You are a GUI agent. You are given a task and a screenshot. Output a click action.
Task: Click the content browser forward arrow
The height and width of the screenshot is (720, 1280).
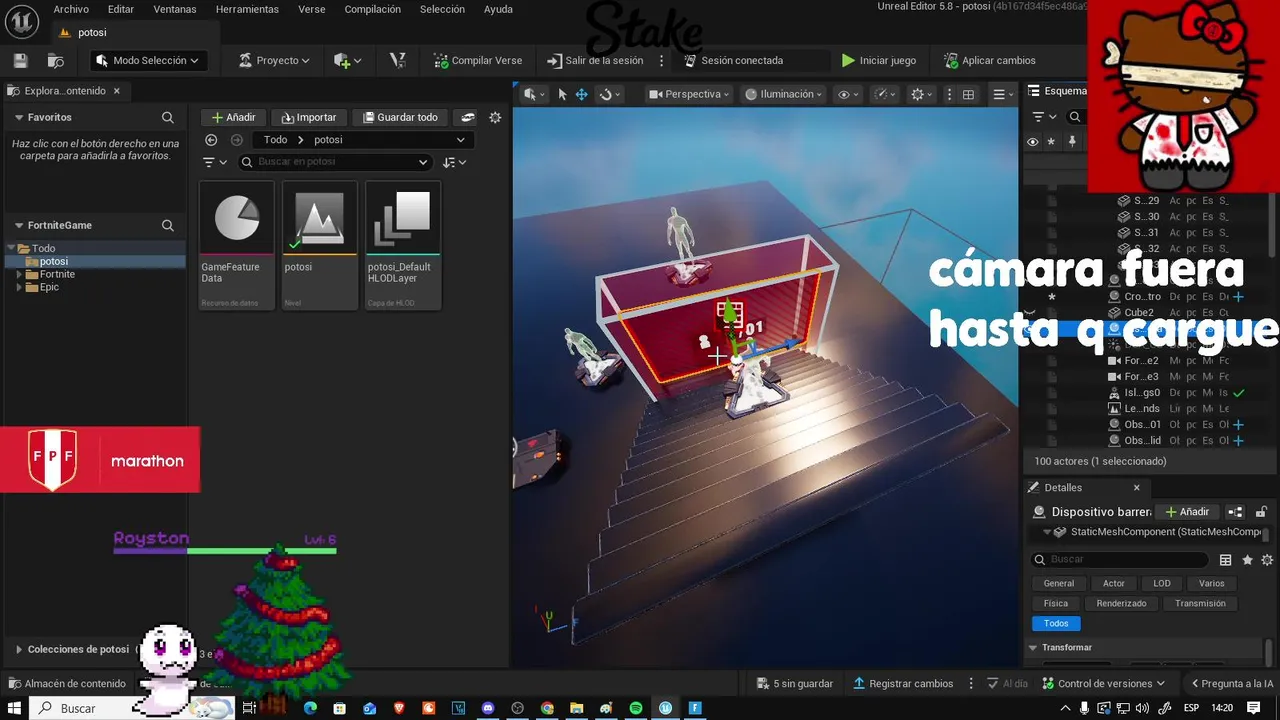pos(237,140)
